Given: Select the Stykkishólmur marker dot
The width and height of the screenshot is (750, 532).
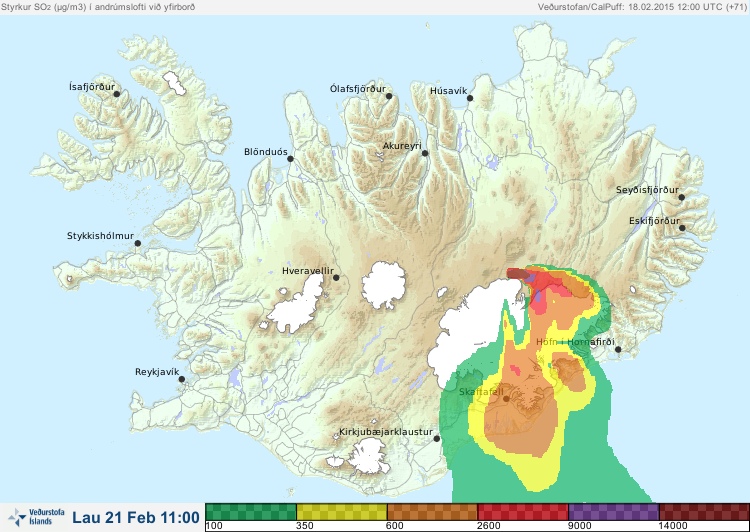Looking at the screenshot, I should coord(138,243).
